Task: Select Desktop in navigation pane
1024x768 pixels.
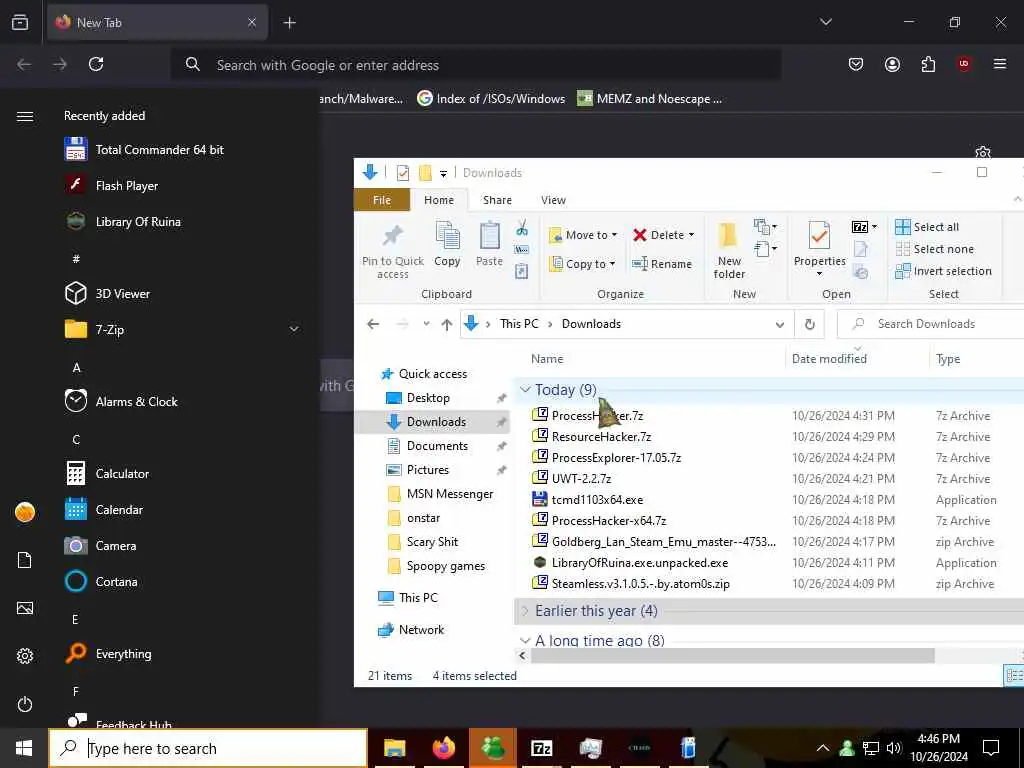Action: coord(418,398)
